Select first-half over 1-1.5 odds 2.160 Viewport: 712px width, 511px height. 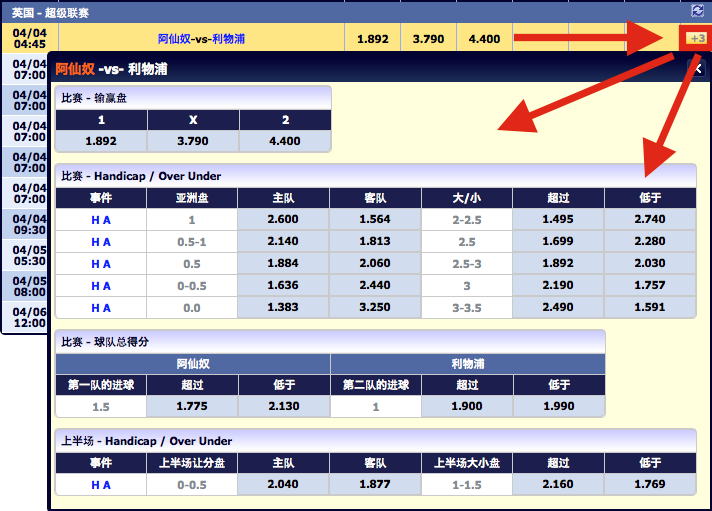(x=558, y=484)
